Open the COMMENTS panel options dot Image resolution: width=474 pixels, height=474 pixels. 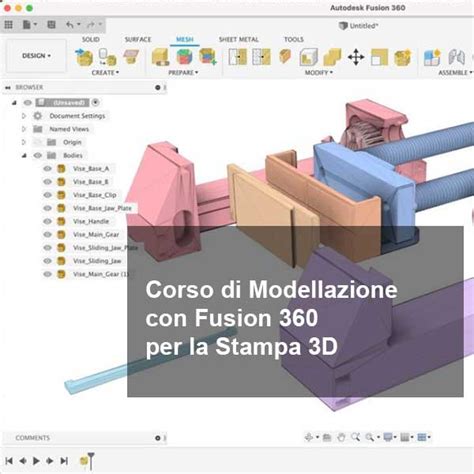click(158, 438)
